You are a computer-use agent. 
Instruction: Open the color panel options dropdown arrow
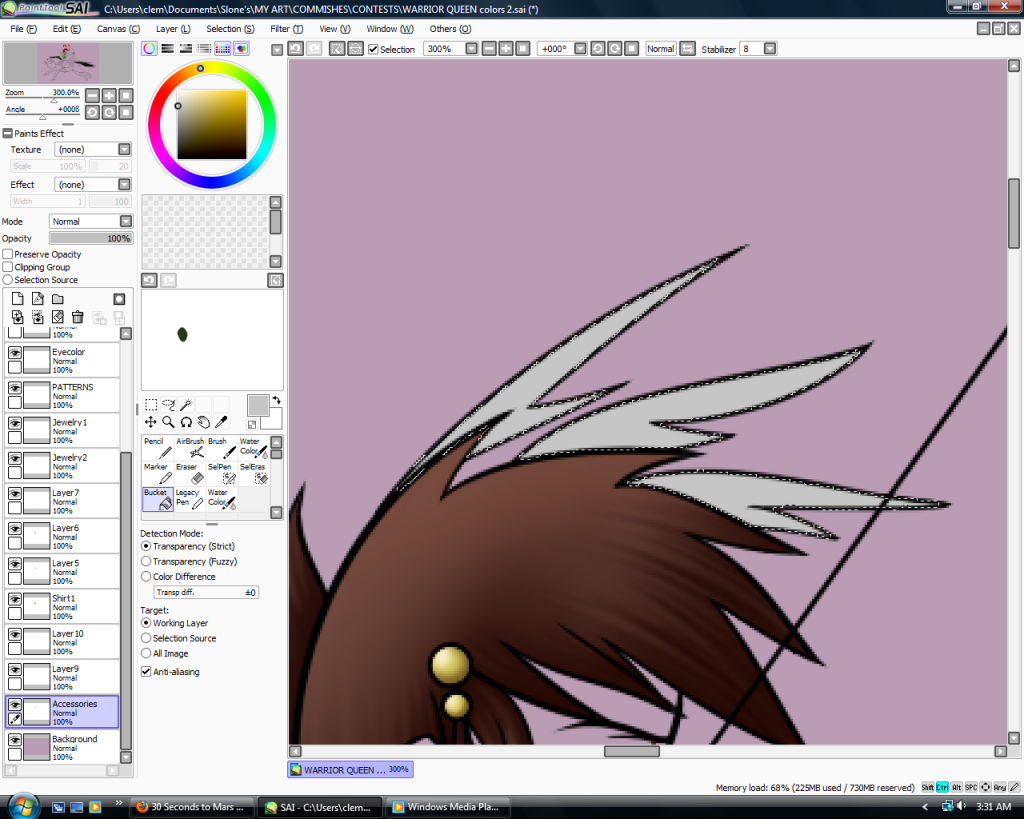tap(277, 50)
